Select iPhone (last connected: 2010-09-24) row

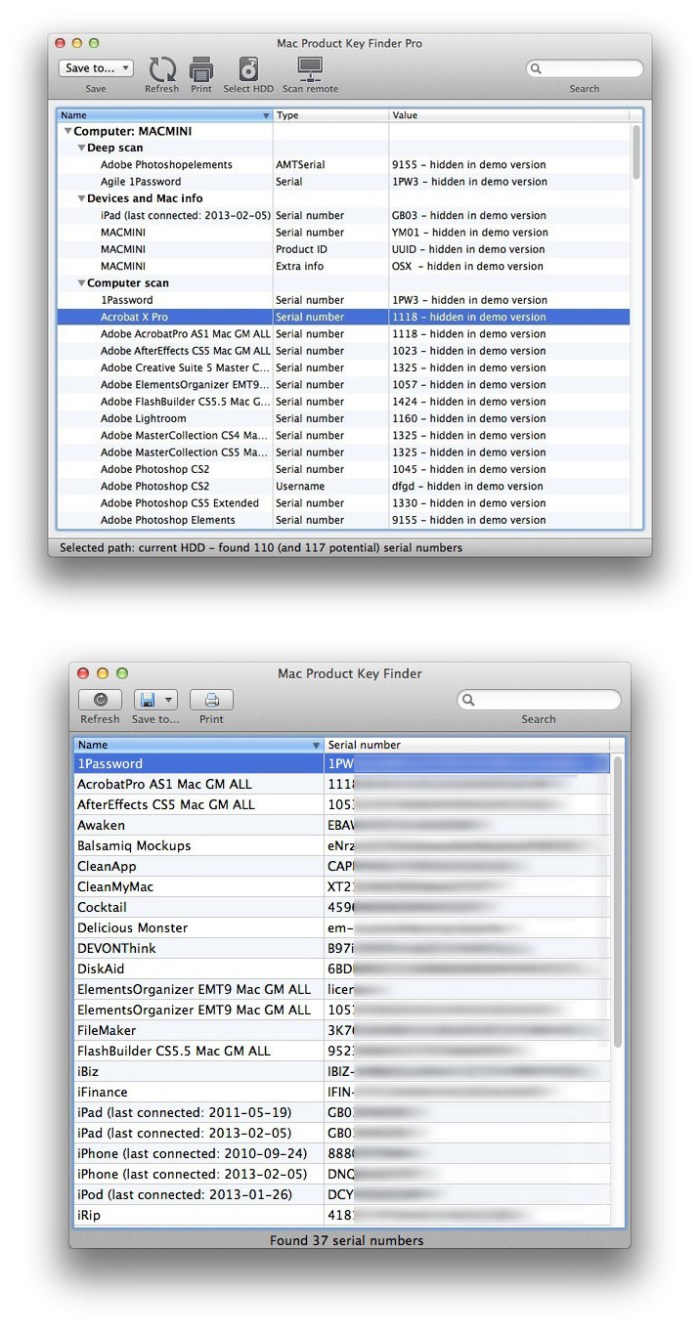point(343,1153)
